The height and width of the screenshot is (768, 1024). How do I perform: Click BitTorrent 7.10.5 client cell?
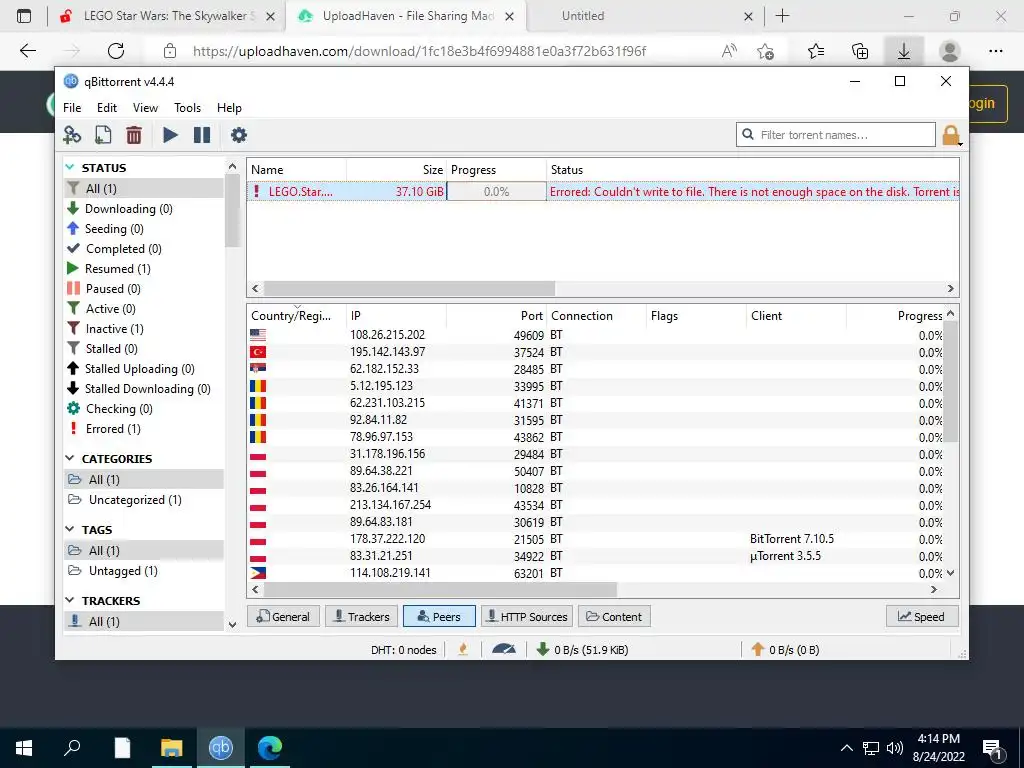tap(792, 539)
